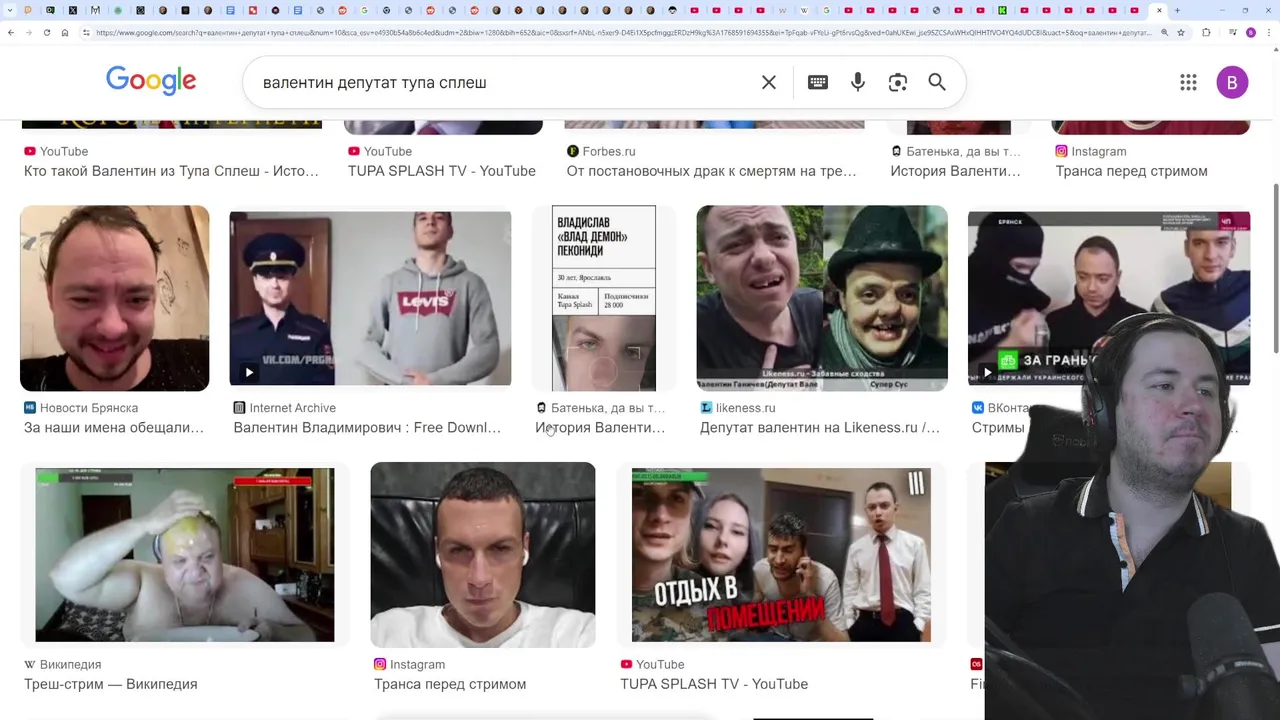Screen dimensions: 1280x720
Task: Bookmark this page with the star icon
Action: [1181, 32]
